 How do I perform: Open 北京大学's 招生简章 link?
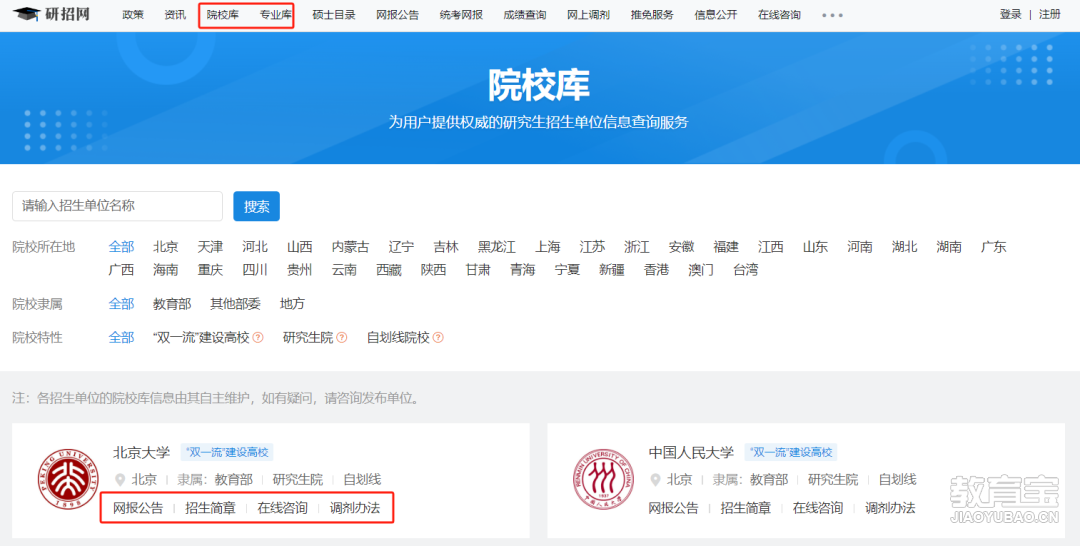point(210,508)
